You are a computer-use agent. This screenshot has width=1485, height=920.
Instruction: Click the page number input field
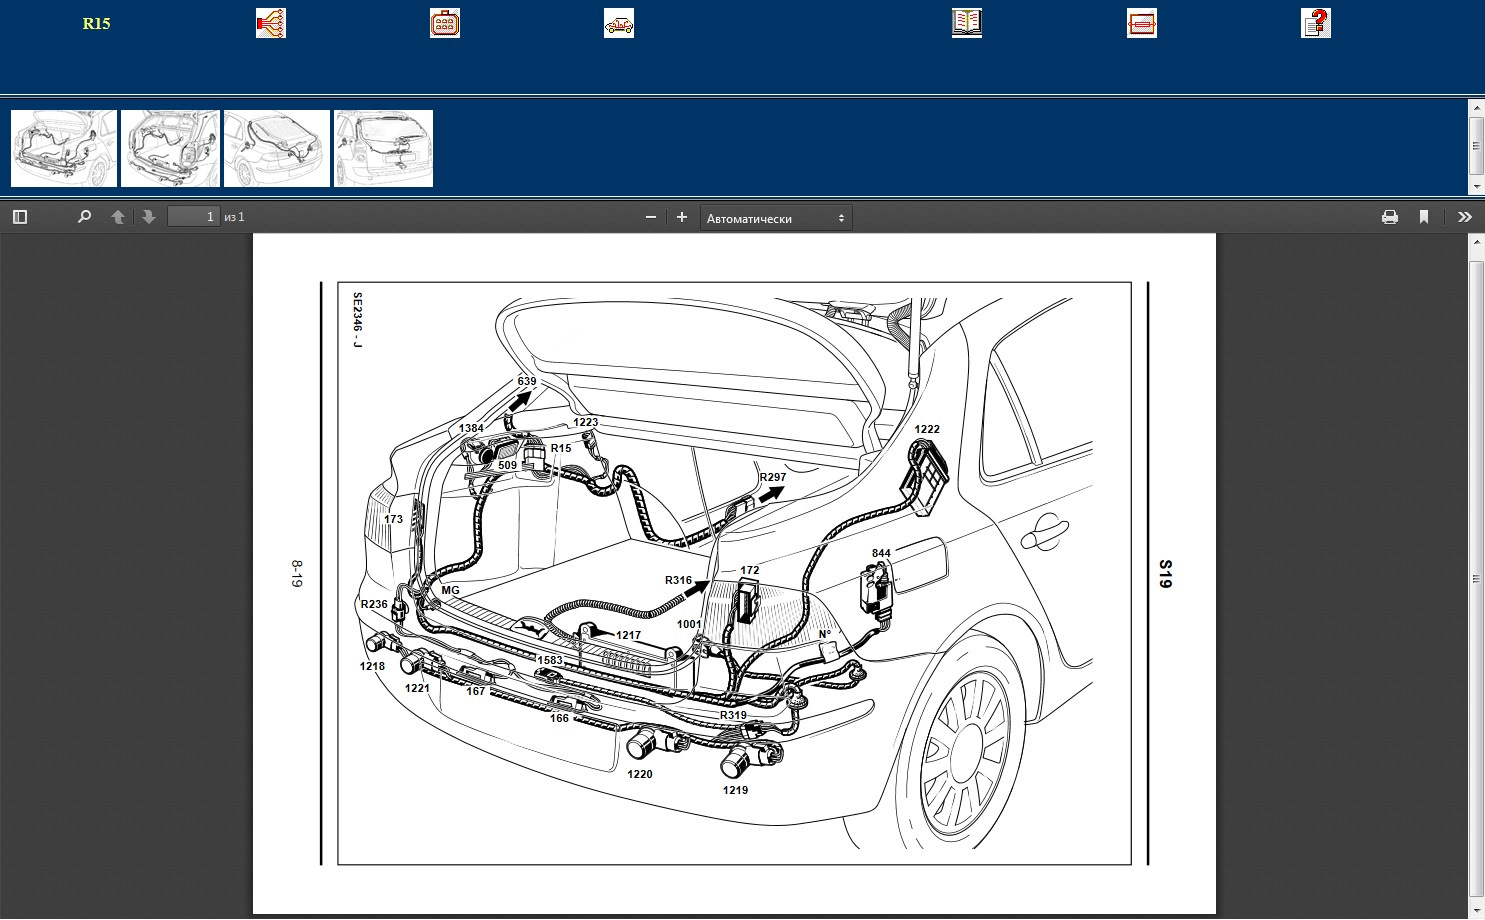coord(194,217)
